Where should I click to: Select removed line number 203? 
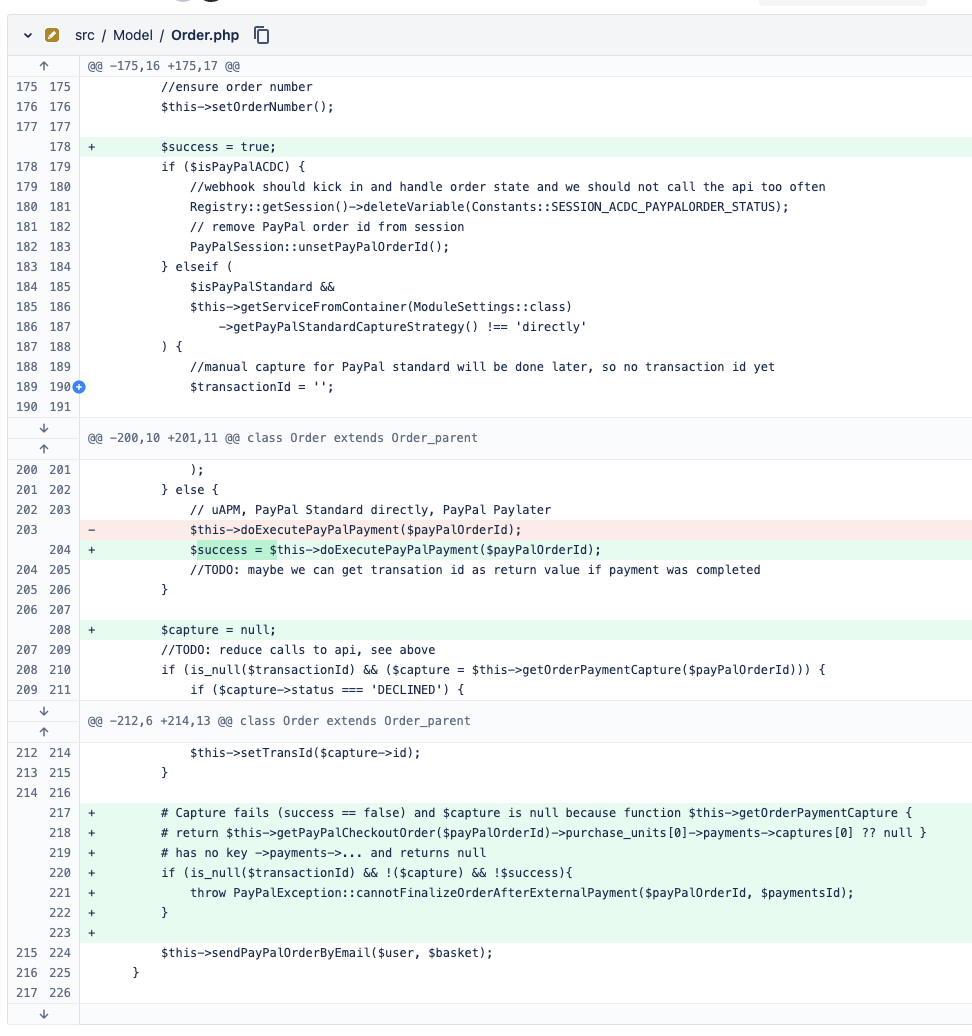[x=27, y=529]
